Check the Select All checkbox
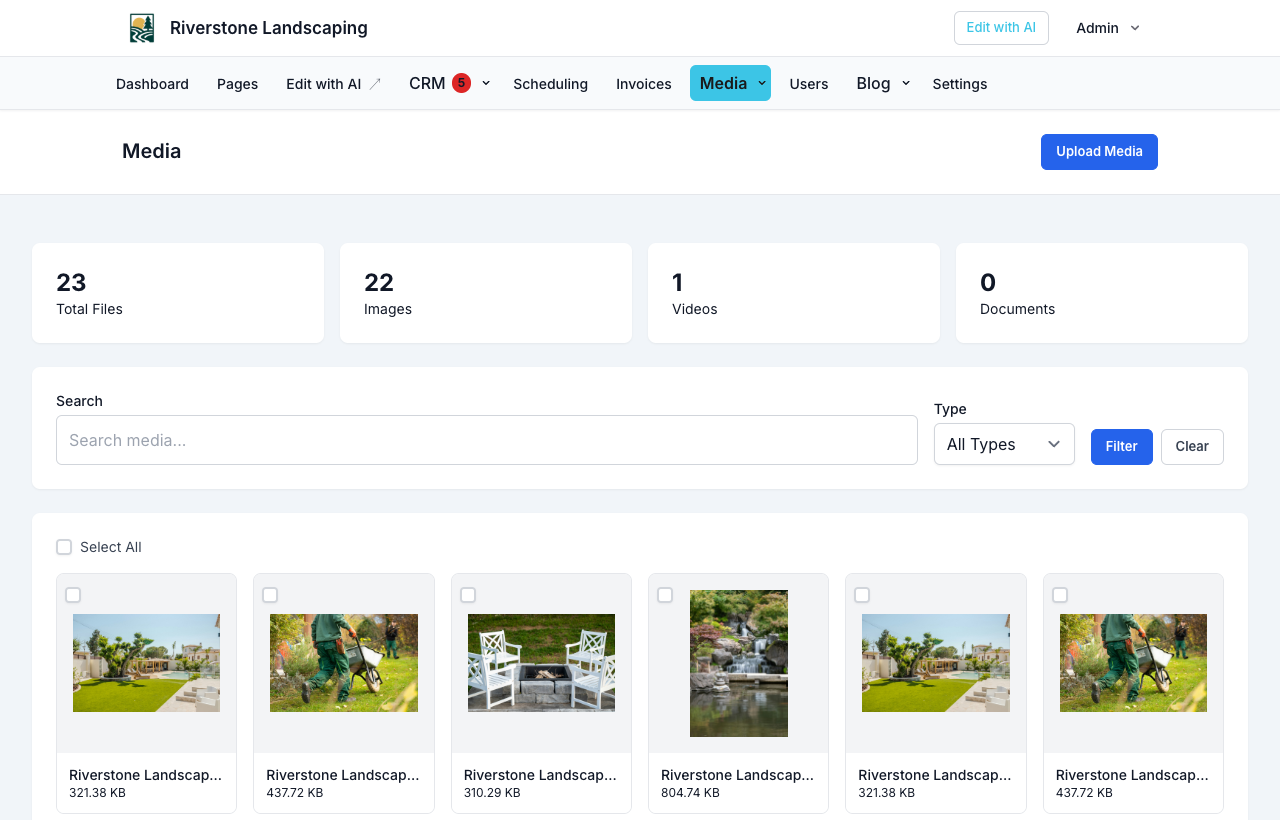 point(64,547)
